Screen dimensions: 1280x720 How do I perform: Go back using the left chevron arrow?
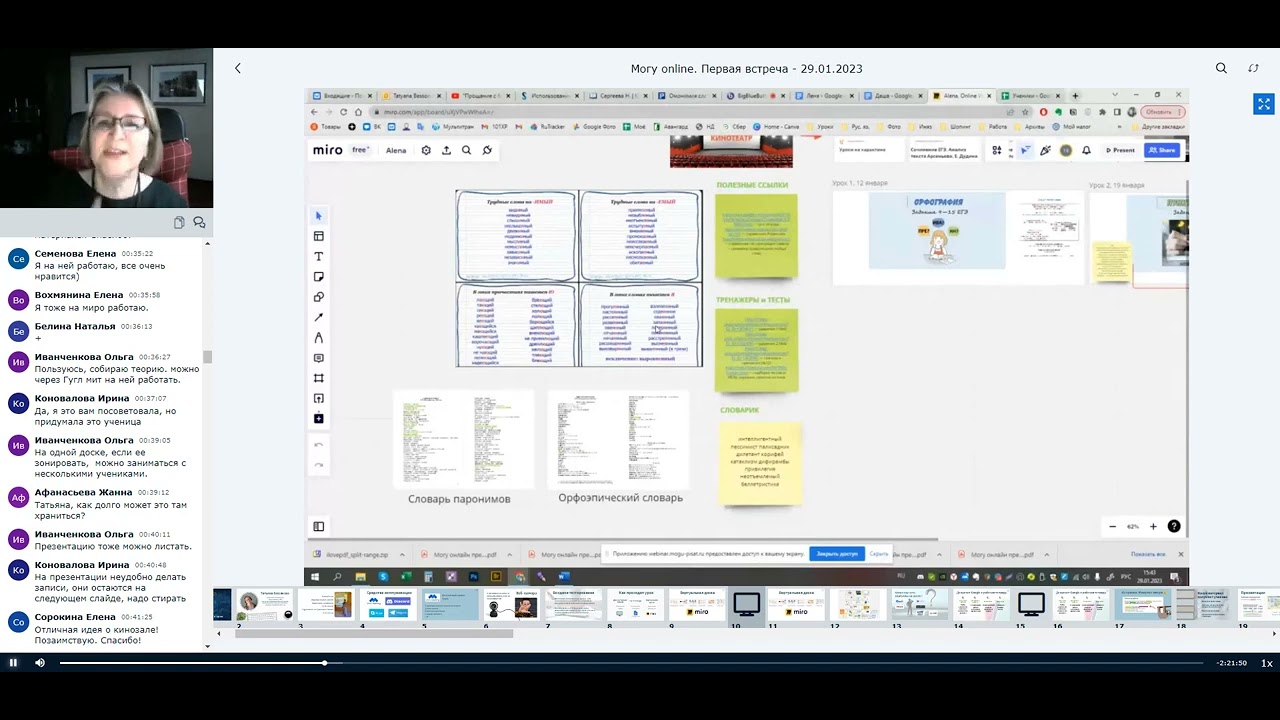click(x=238, y=68)
